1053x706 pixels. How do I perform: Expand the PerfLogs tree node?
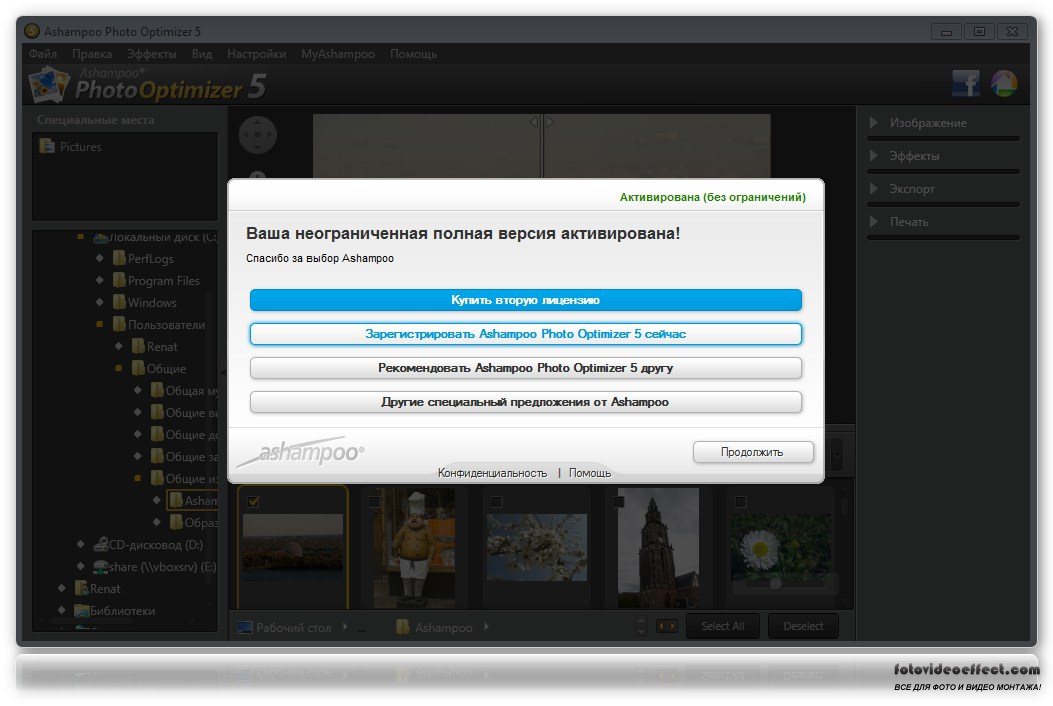tap(99, 259)
